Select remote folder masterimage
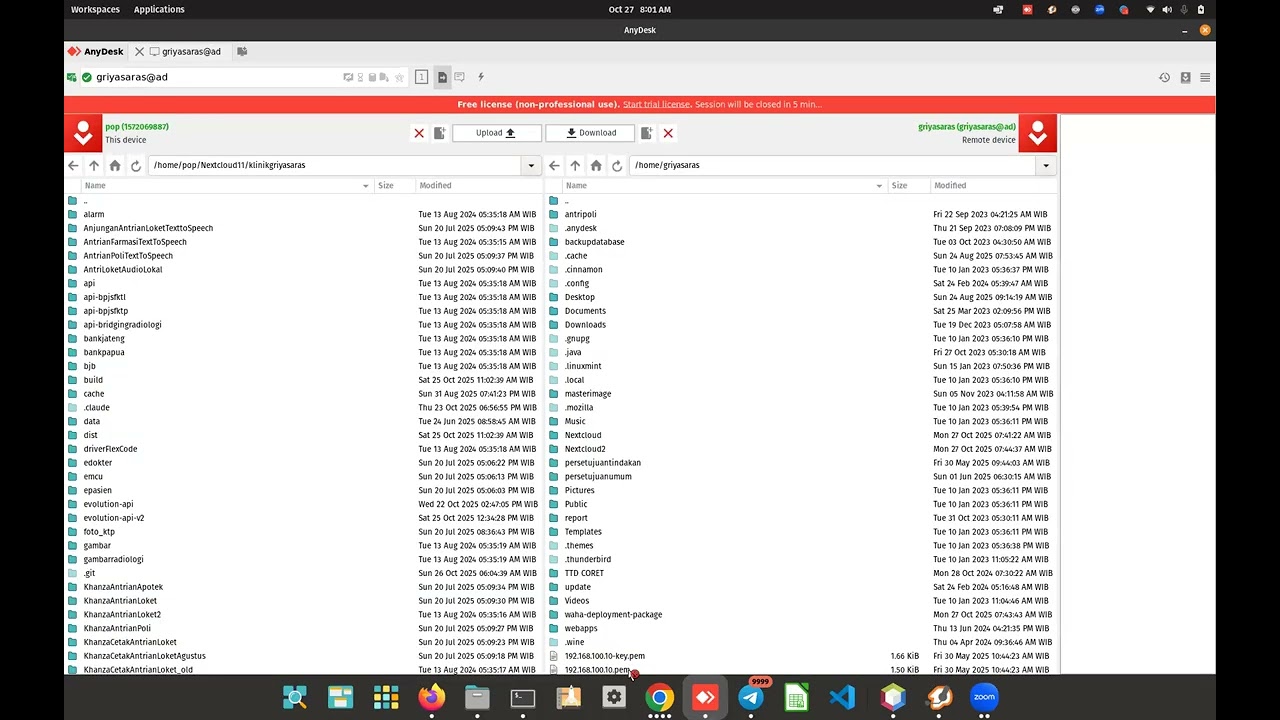 point(587,394)
